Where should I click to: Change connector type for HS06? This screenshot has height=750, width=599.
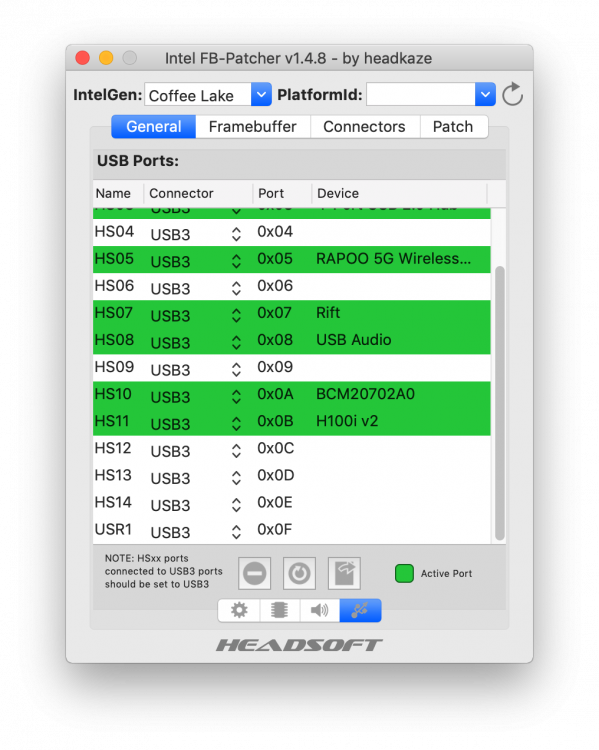236,288
